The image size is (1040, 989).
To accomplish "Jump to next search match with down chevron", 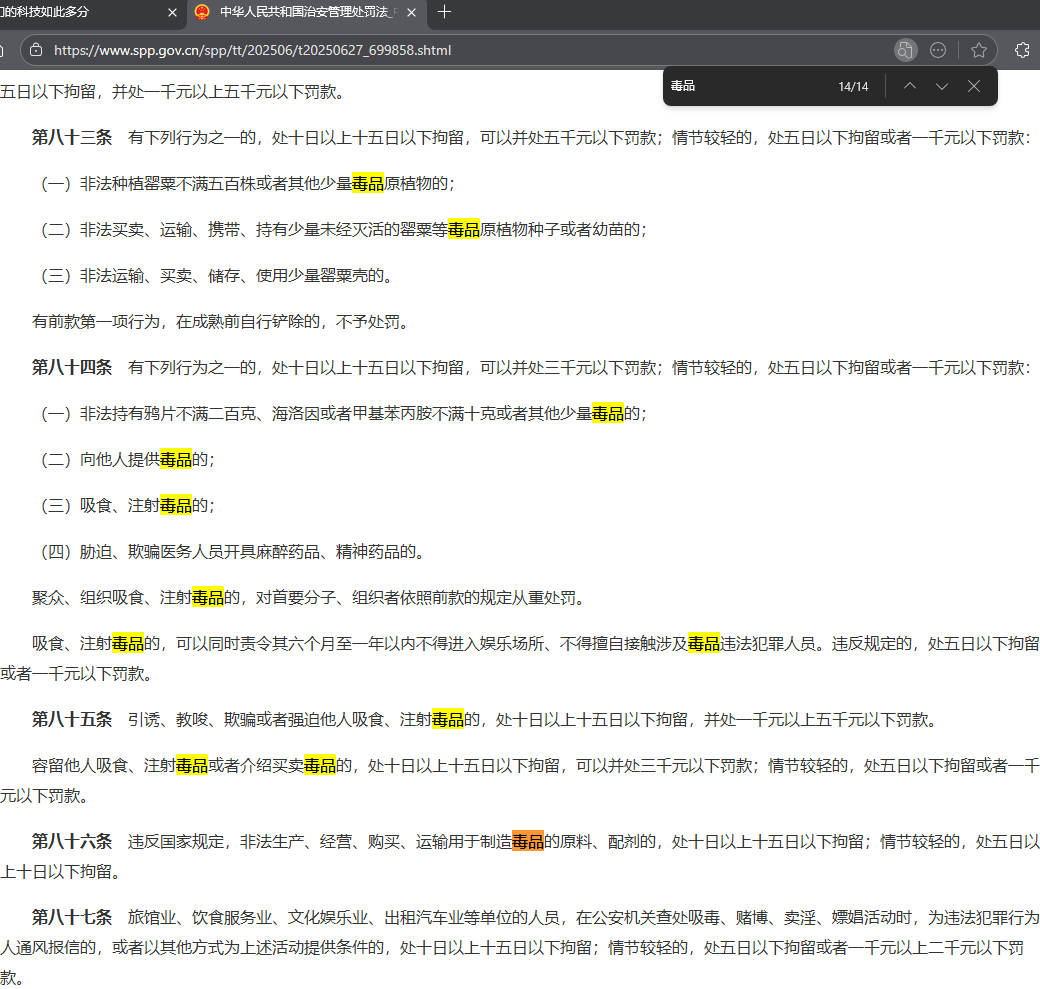I will point(941,86).
